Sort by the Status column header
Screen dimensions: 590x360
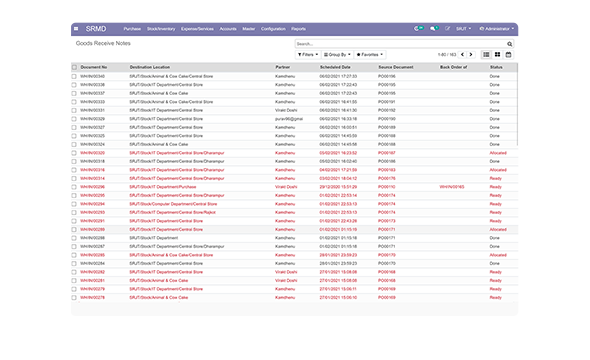[x=496, y=67]
